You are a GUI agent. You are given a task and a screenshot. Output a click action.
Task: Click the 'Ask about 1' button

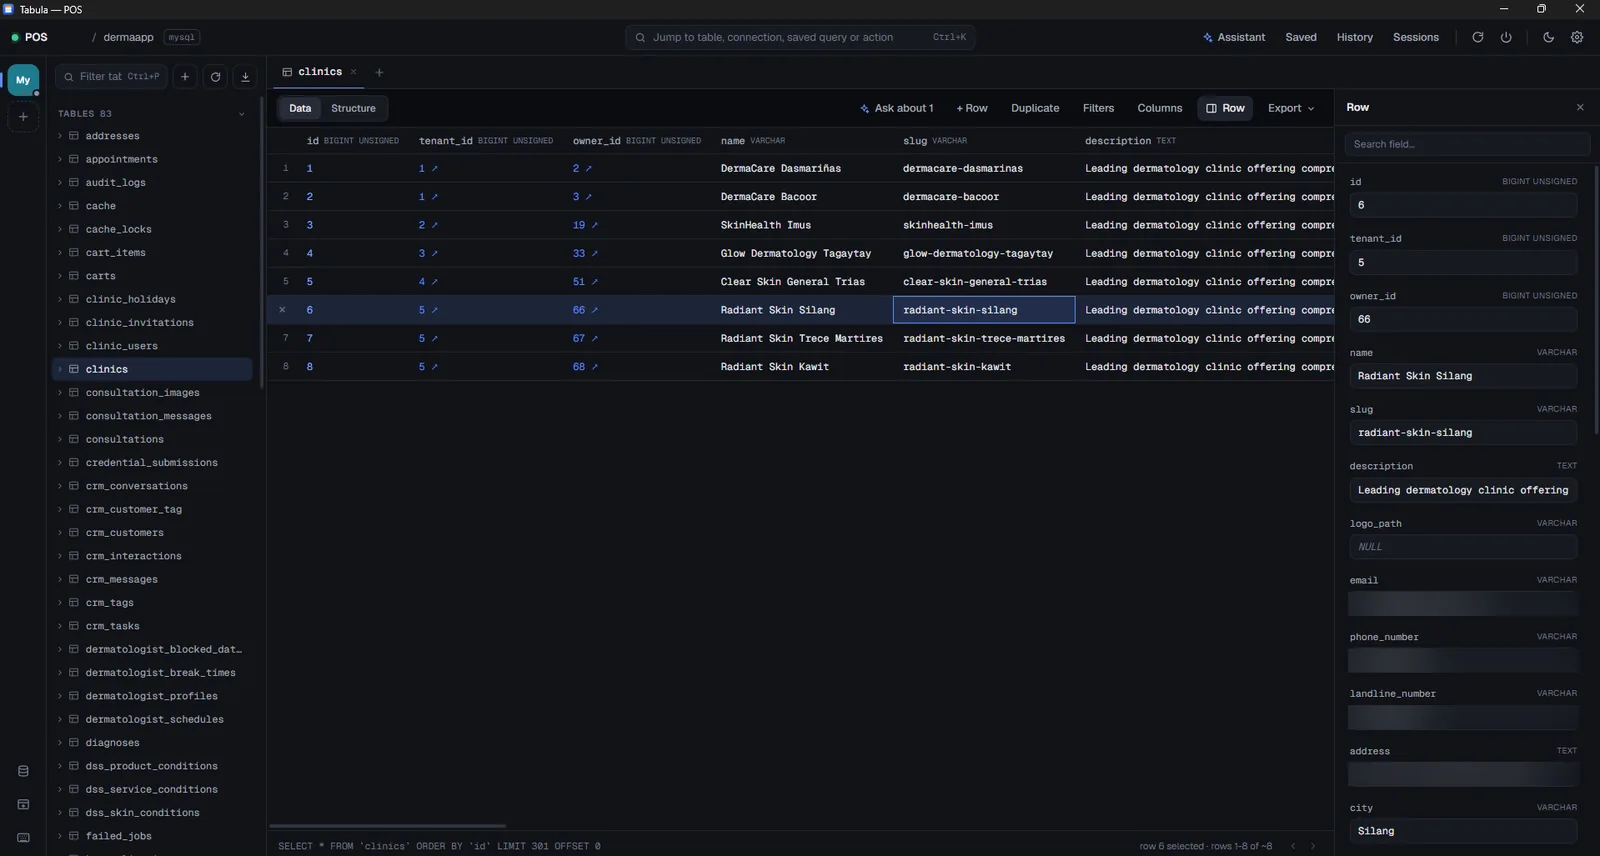pos(897,108)
